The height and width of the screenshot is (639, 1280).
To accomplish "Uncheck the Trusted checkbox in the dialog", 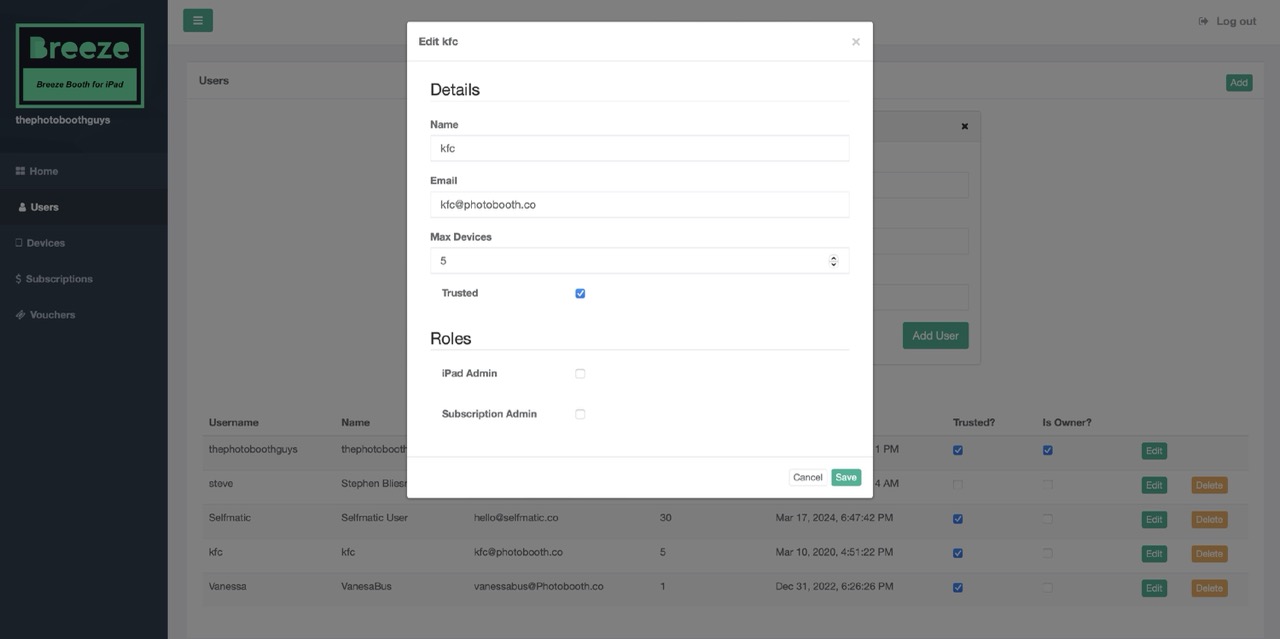I will 580,294.
